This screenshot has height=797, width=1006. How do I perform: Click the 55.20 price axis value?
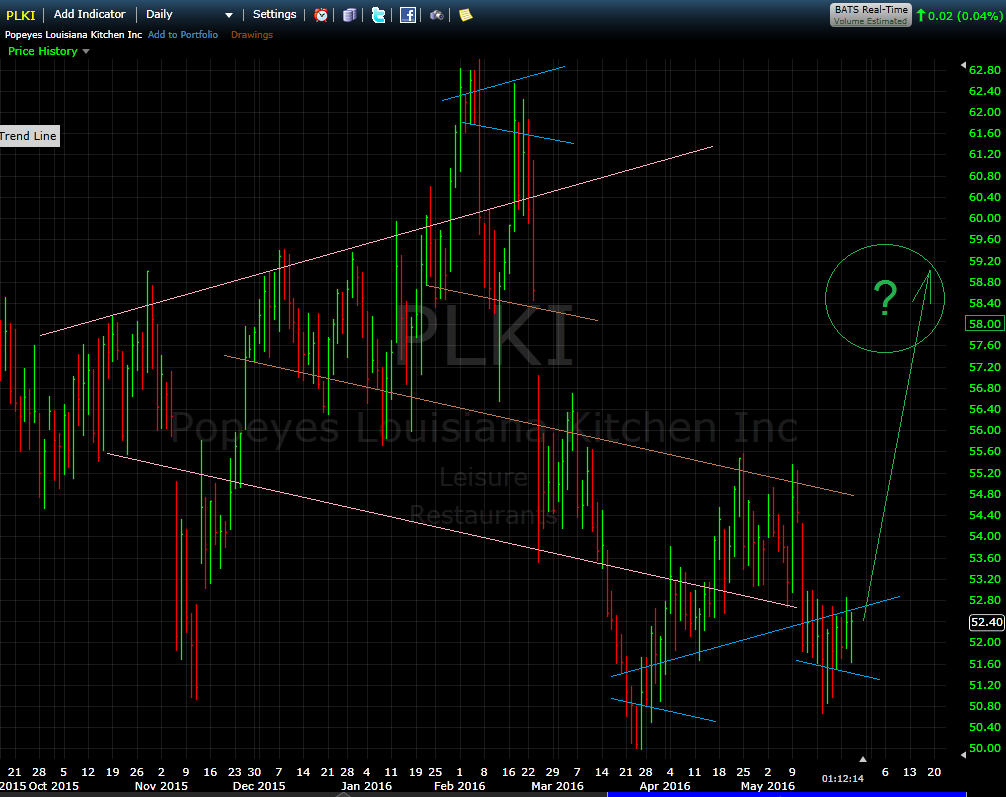(985, 473)
